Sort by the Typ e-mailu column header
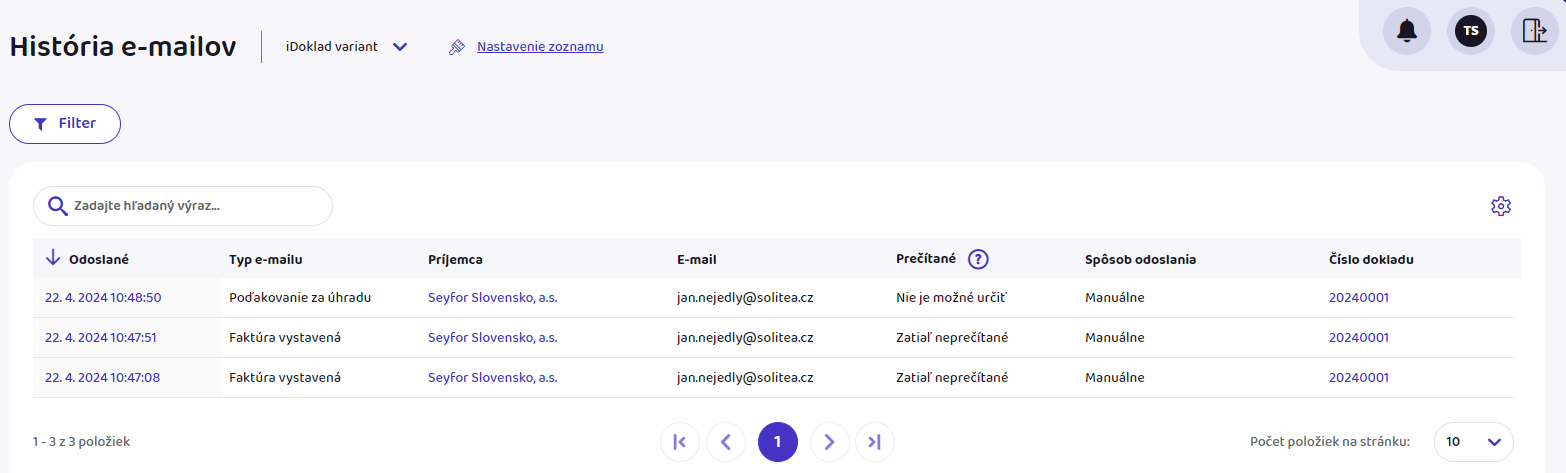This screenshot has width=1566, height=473. click(266, 260)
